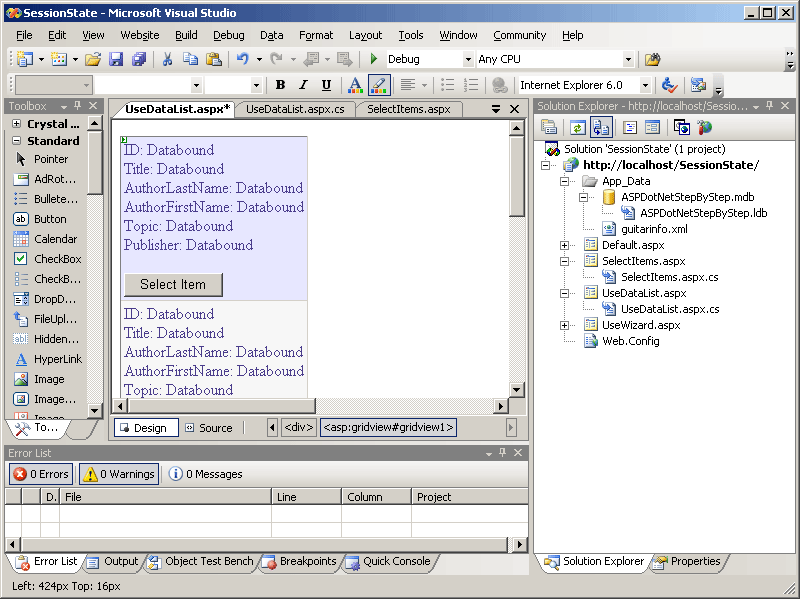Toggle Bold formatting button
800x599 pixels.
coord(280,85)
